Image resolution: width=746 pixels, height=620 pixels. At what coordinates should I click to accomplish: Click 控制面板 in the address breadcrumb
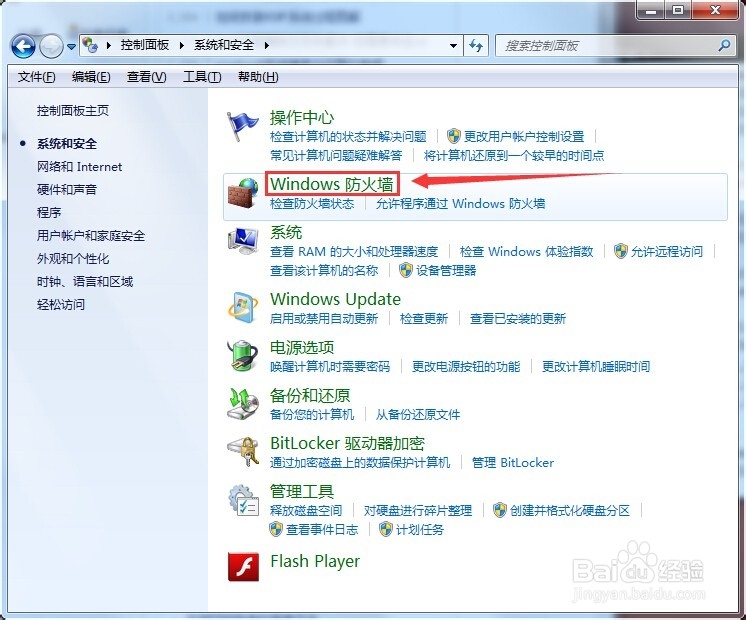tap(145, 45)
